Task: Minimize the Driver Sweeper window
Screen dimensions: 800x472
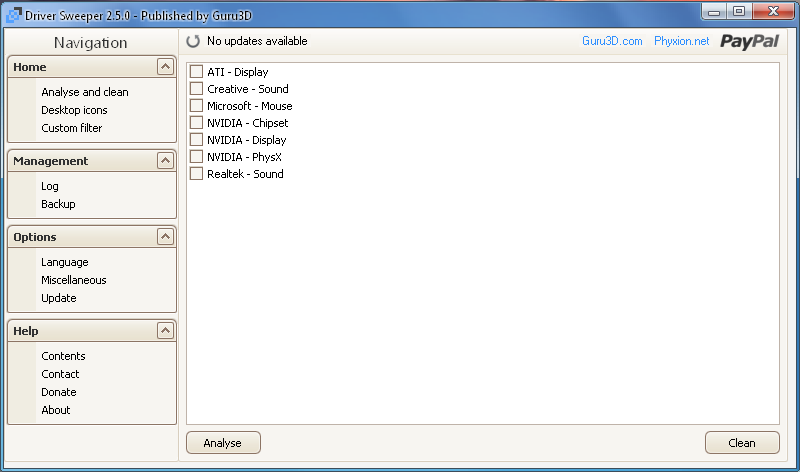Action: (714, 11)
